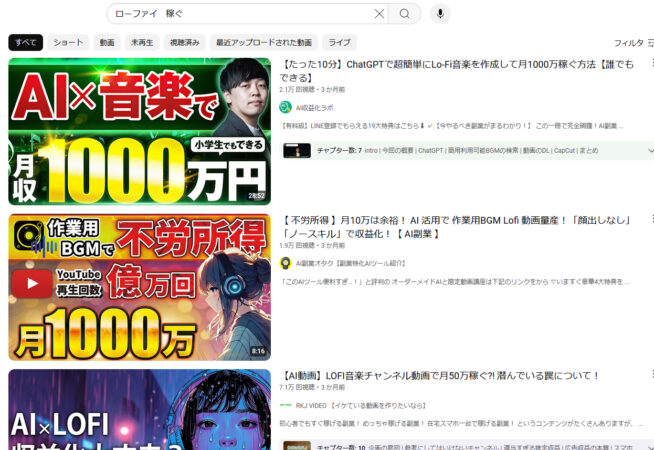Click the chapter preview thumbnail beside チャプター数: 7

(x=297, y=151)
